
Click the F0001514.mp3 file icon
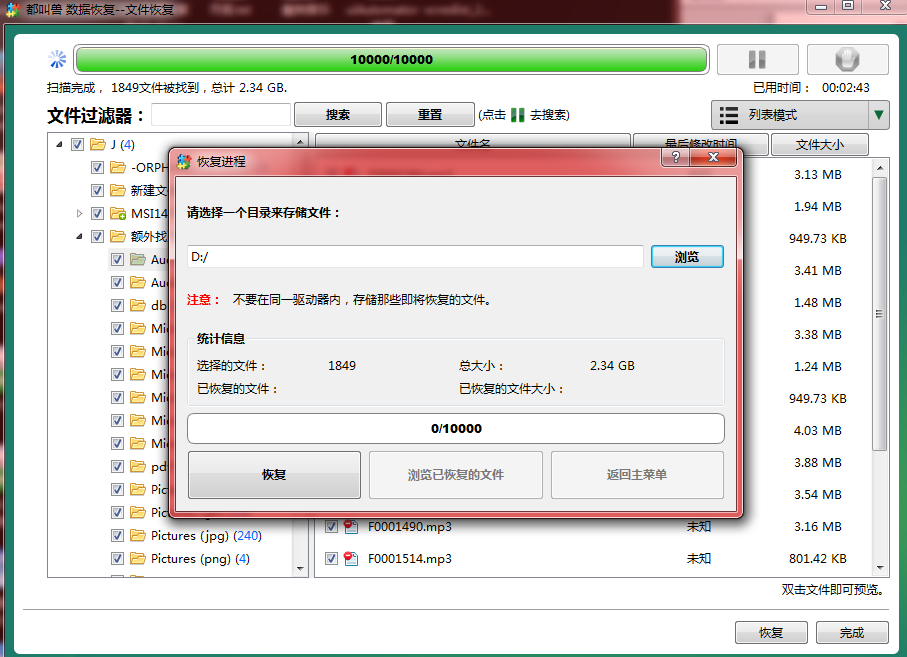(352, 558)
